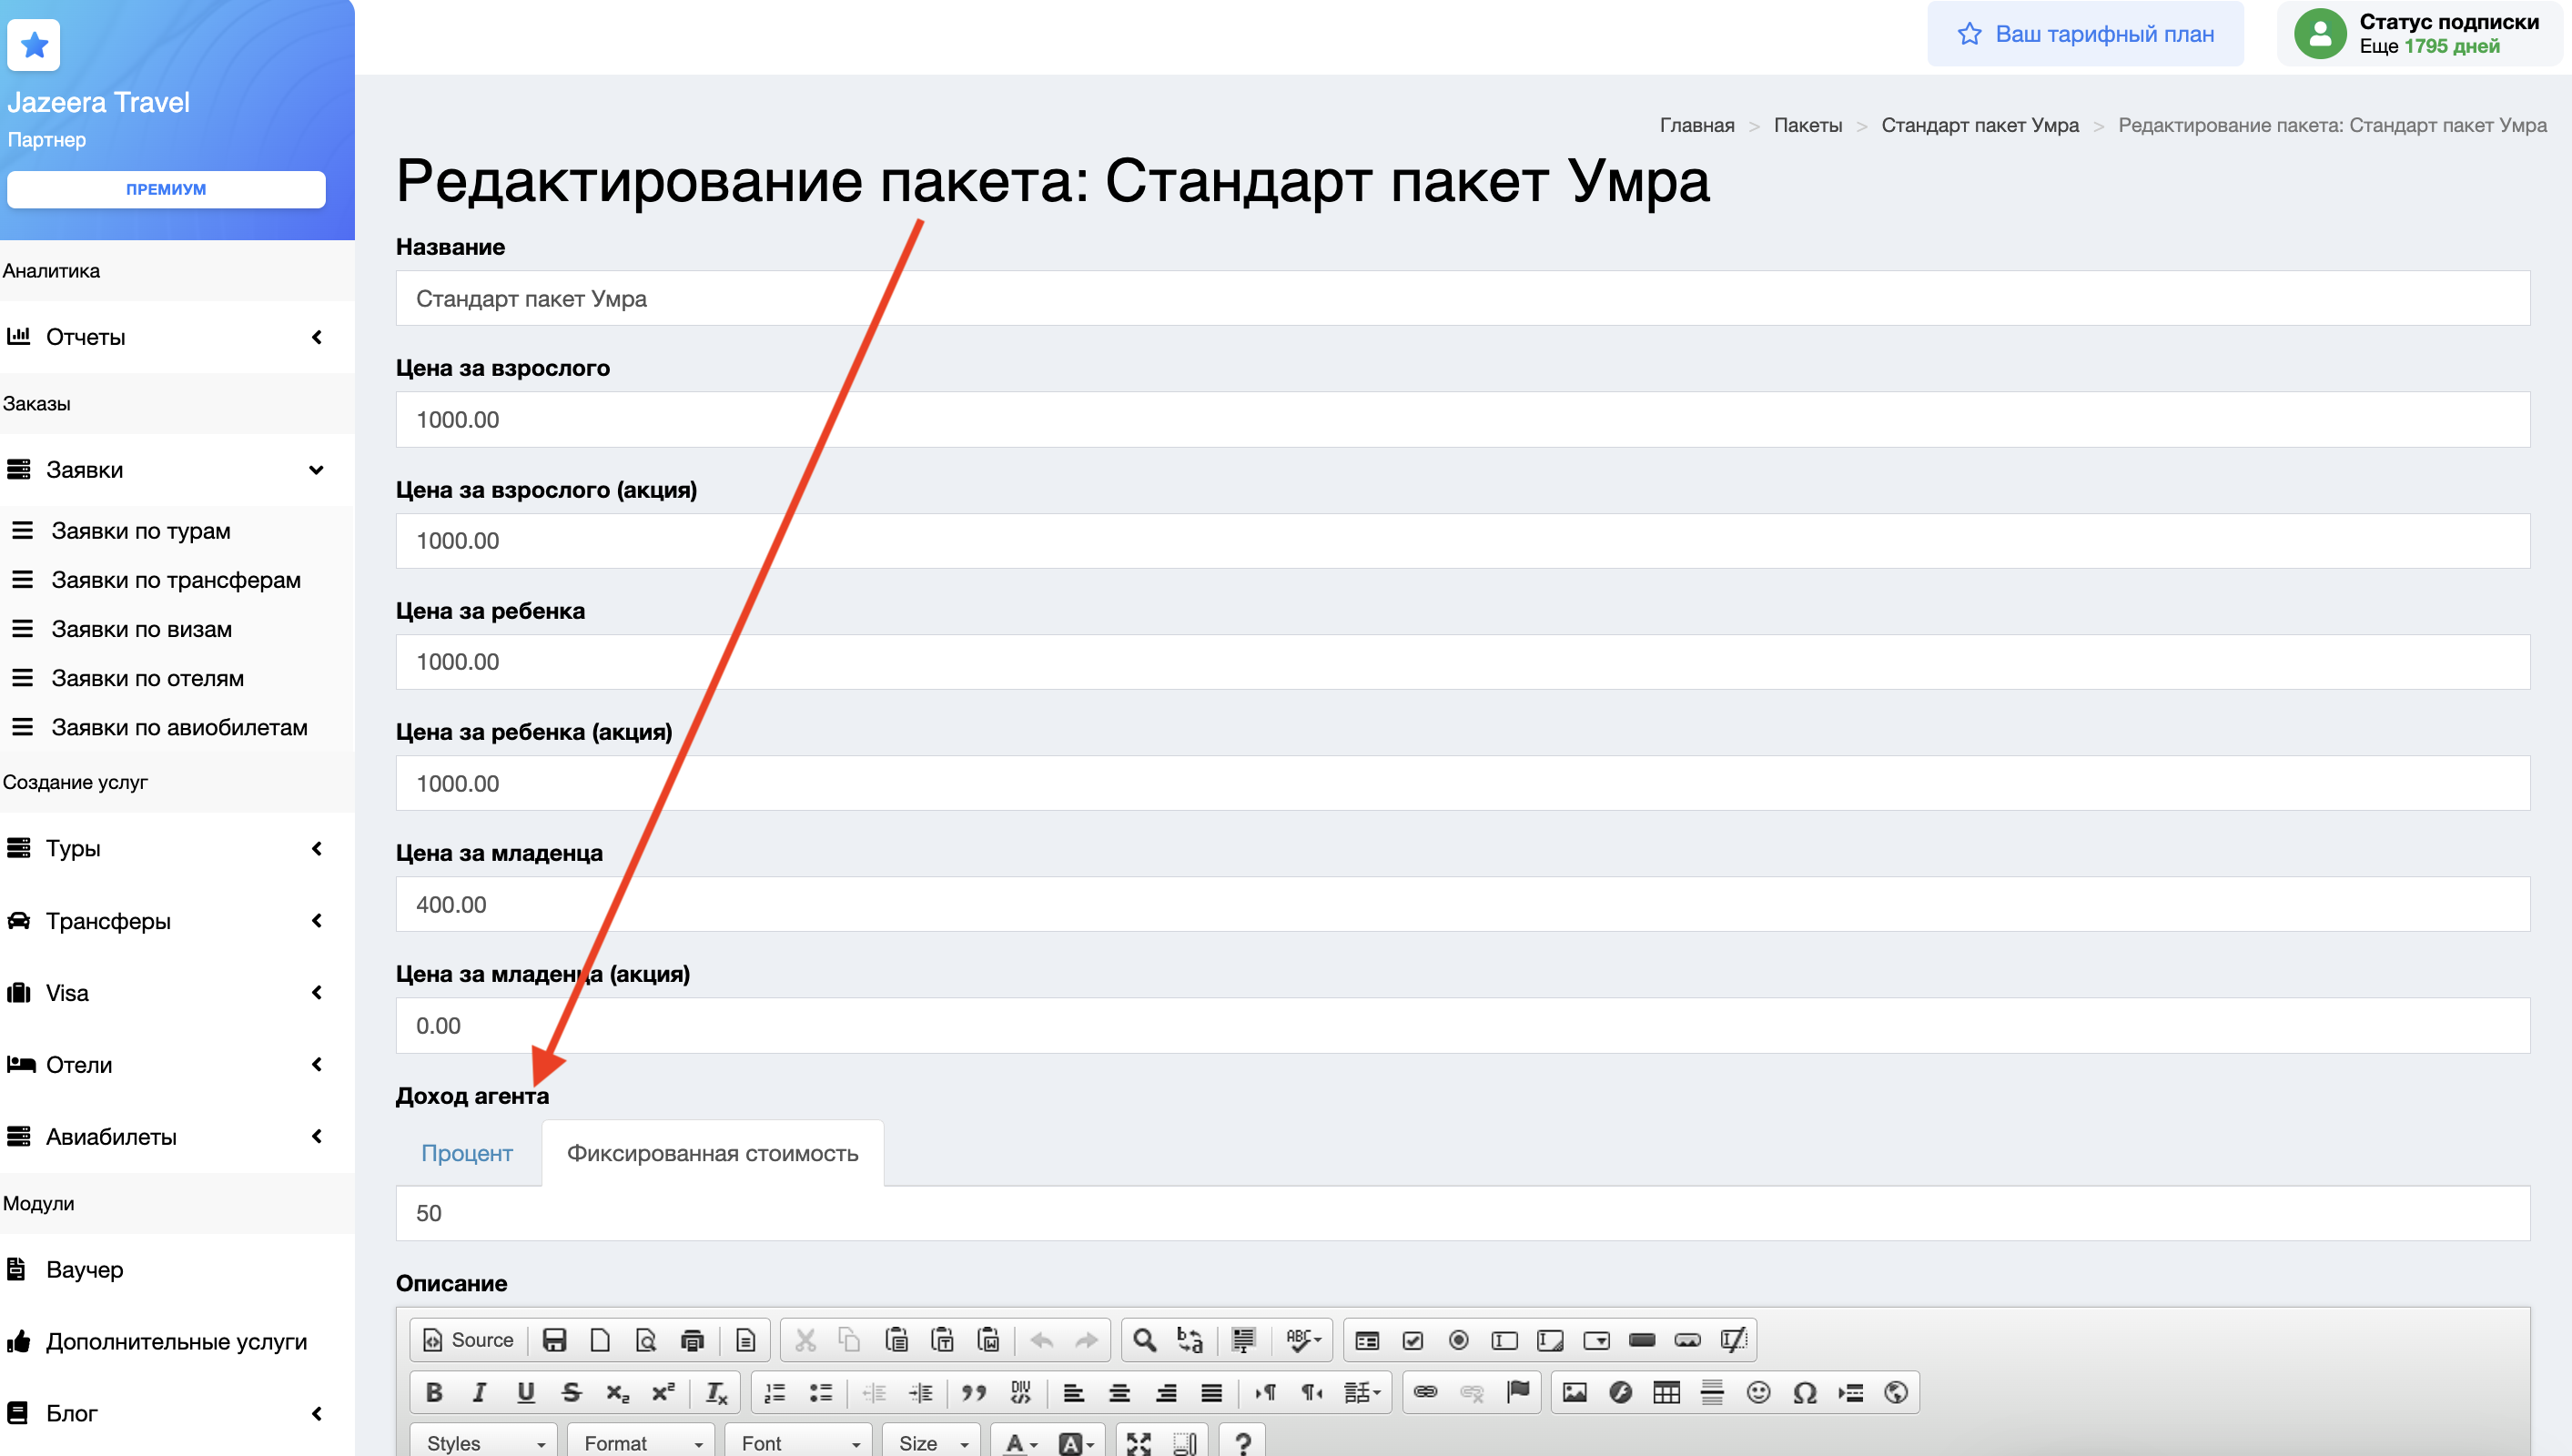
Task: Open the Format dropdown
Action: (x=641, y=1442)
